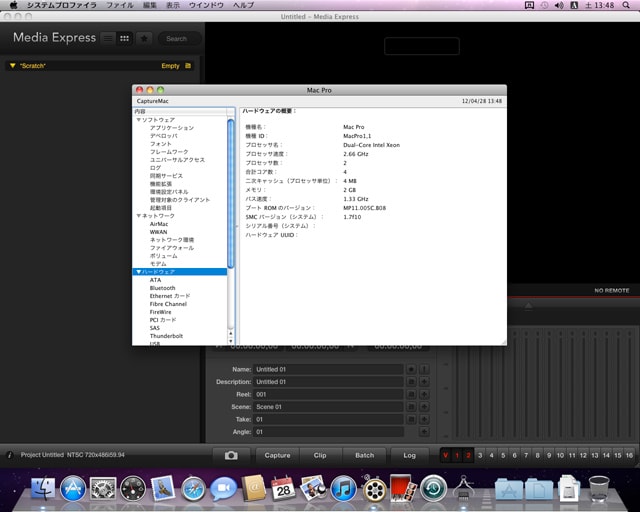640x512 pixels.
Task: Click the exclamation icon beside Name
Action: 424,370
